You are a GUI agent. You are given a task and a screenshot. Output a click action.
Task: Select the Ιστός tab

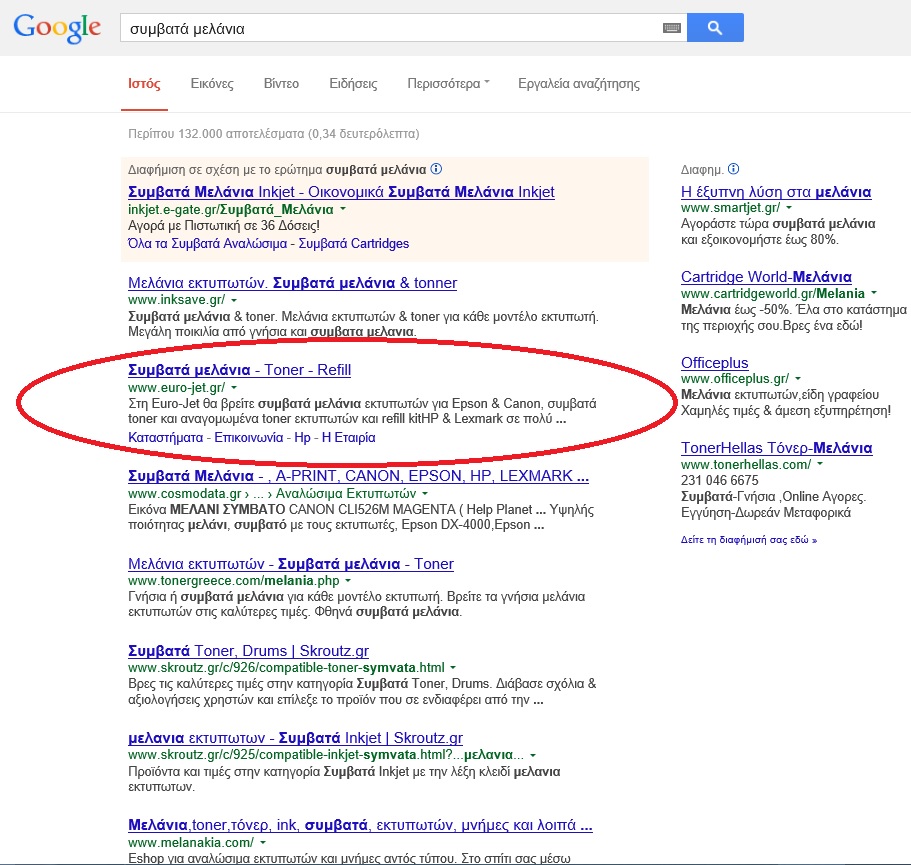click(144, 84)
